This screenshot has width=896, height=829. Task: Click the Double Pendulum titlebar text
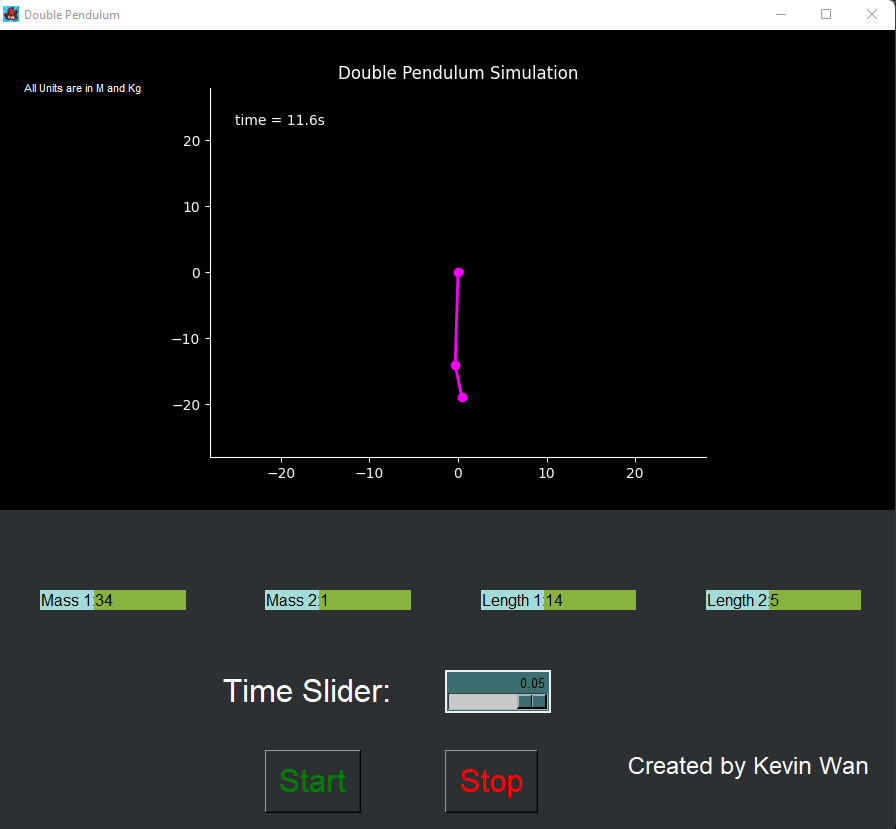coord(71,14)
